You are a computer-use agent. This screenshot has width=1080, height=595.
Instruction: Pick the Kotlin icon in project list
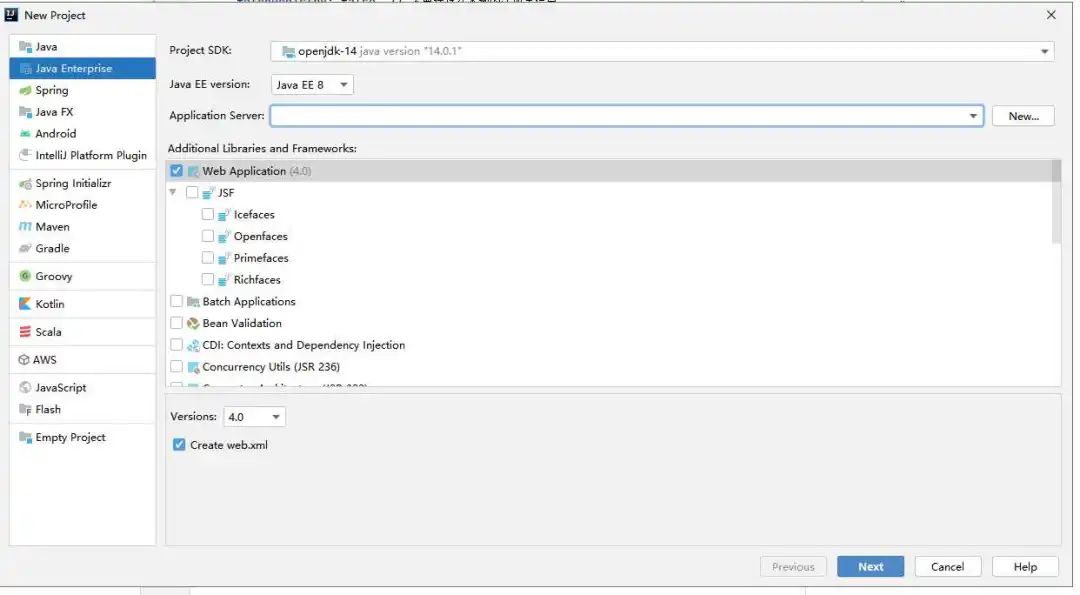(25, 304)
